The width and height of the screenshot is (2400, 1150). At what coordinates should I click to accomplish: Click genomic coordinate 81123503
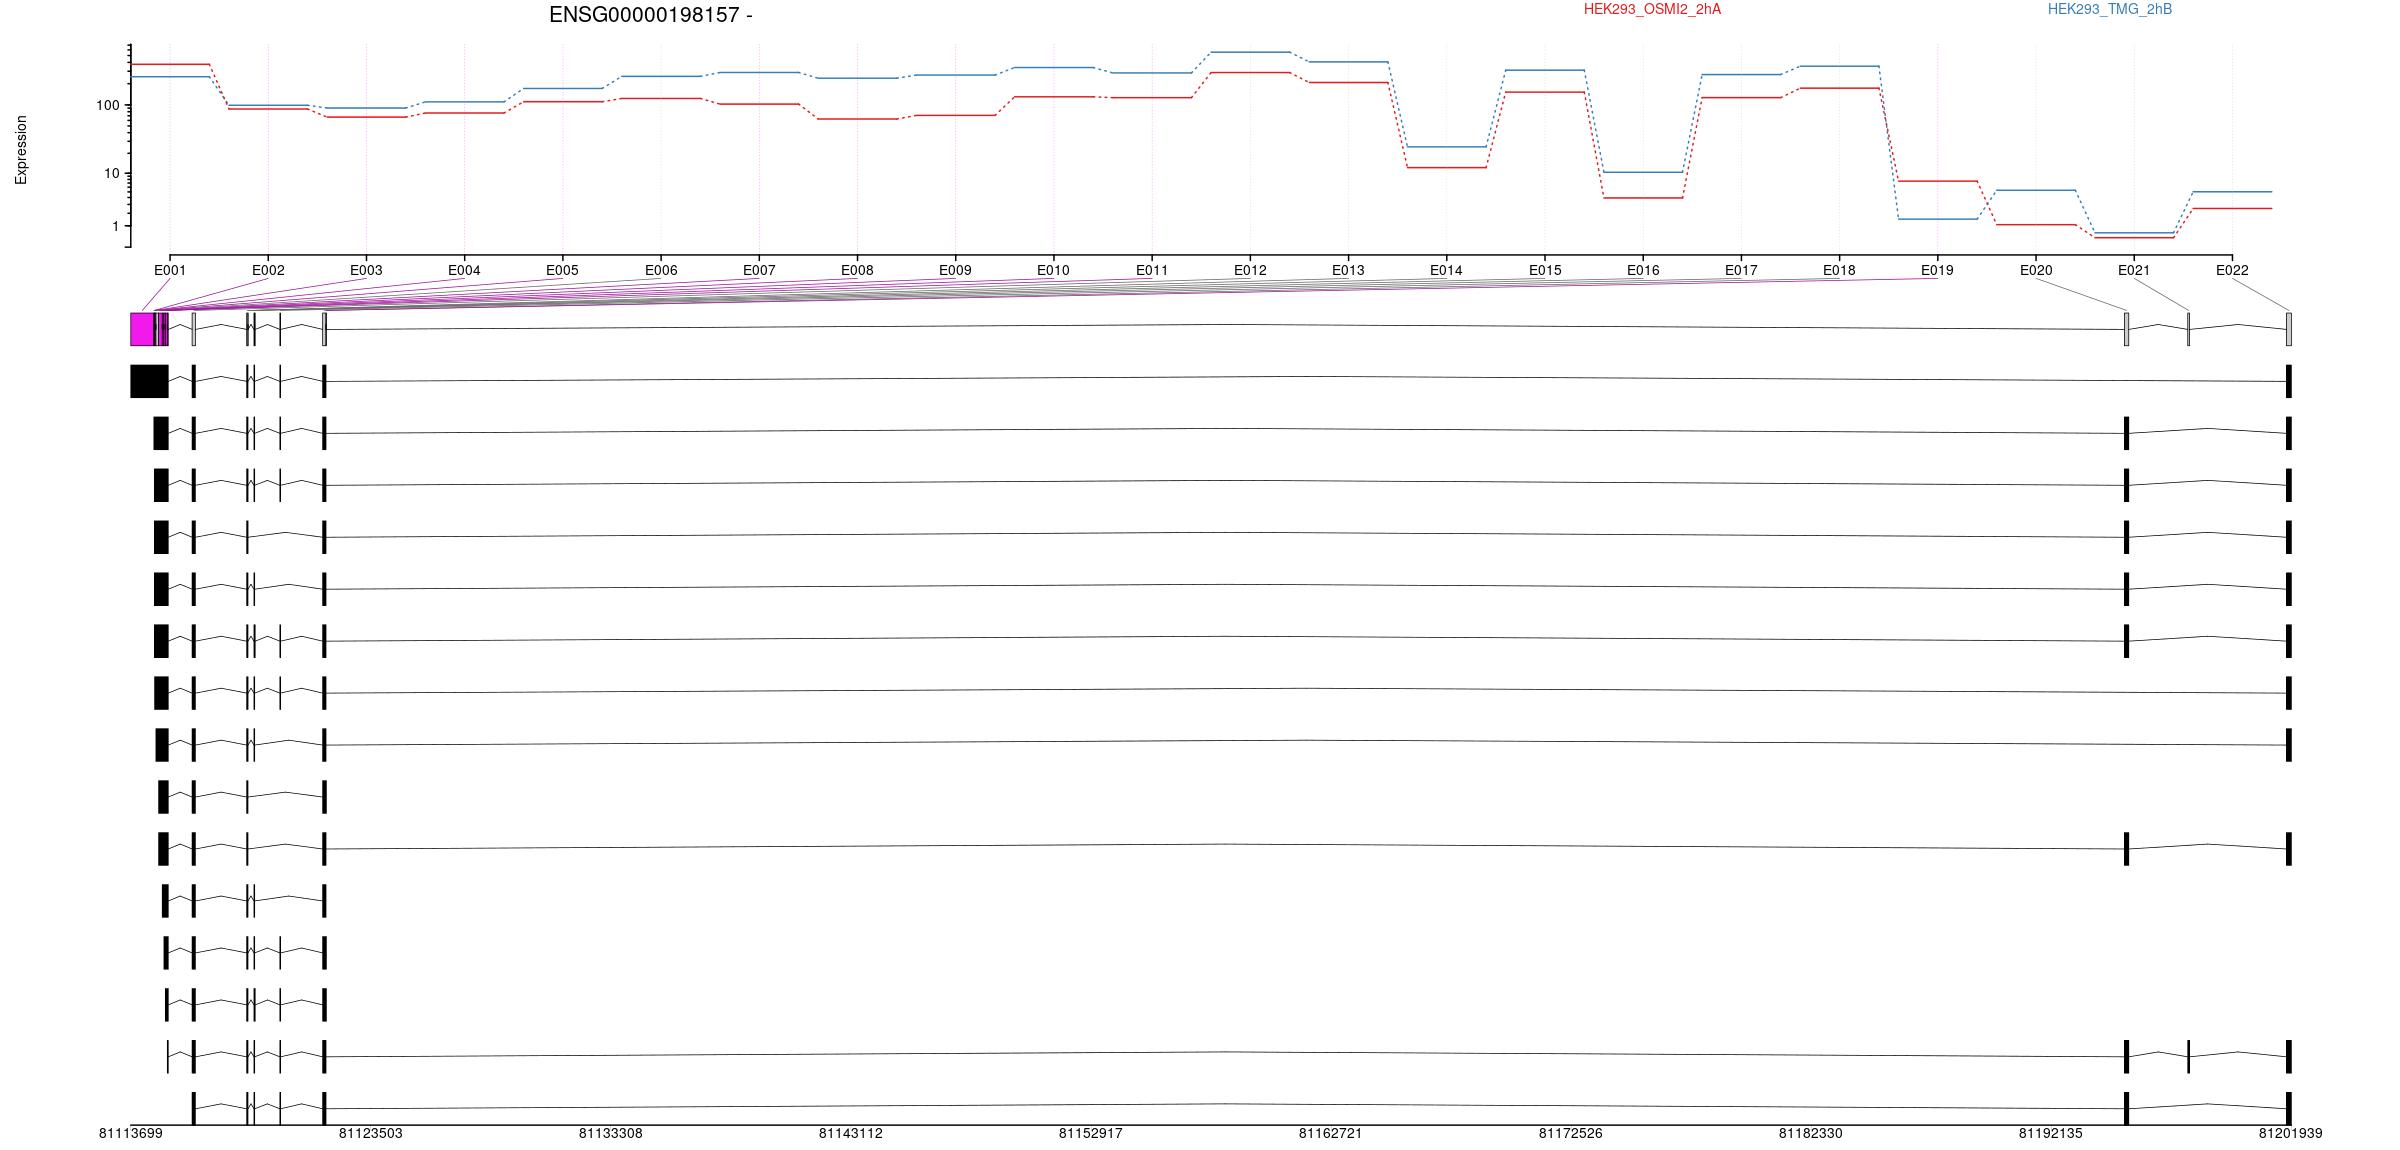(x=370, y=1133)
